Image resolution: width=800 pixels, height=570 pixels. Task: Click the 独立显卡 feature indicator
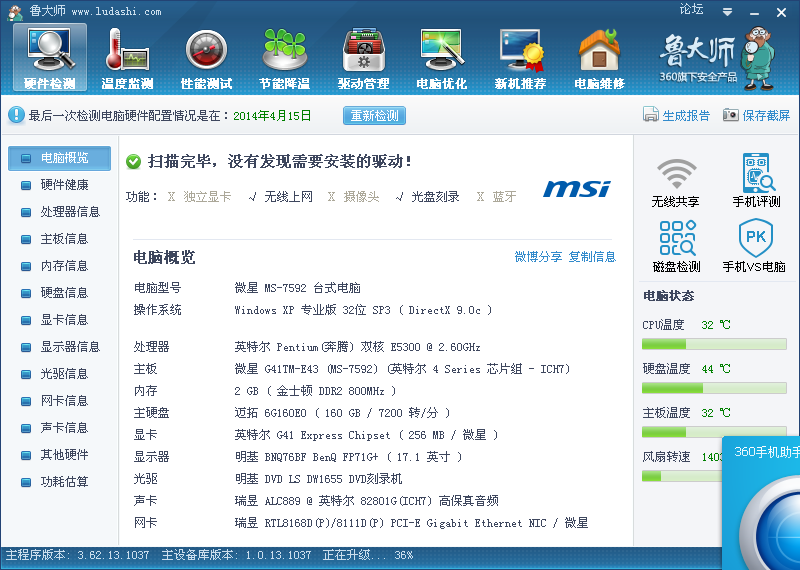click(x=199, y=196)
